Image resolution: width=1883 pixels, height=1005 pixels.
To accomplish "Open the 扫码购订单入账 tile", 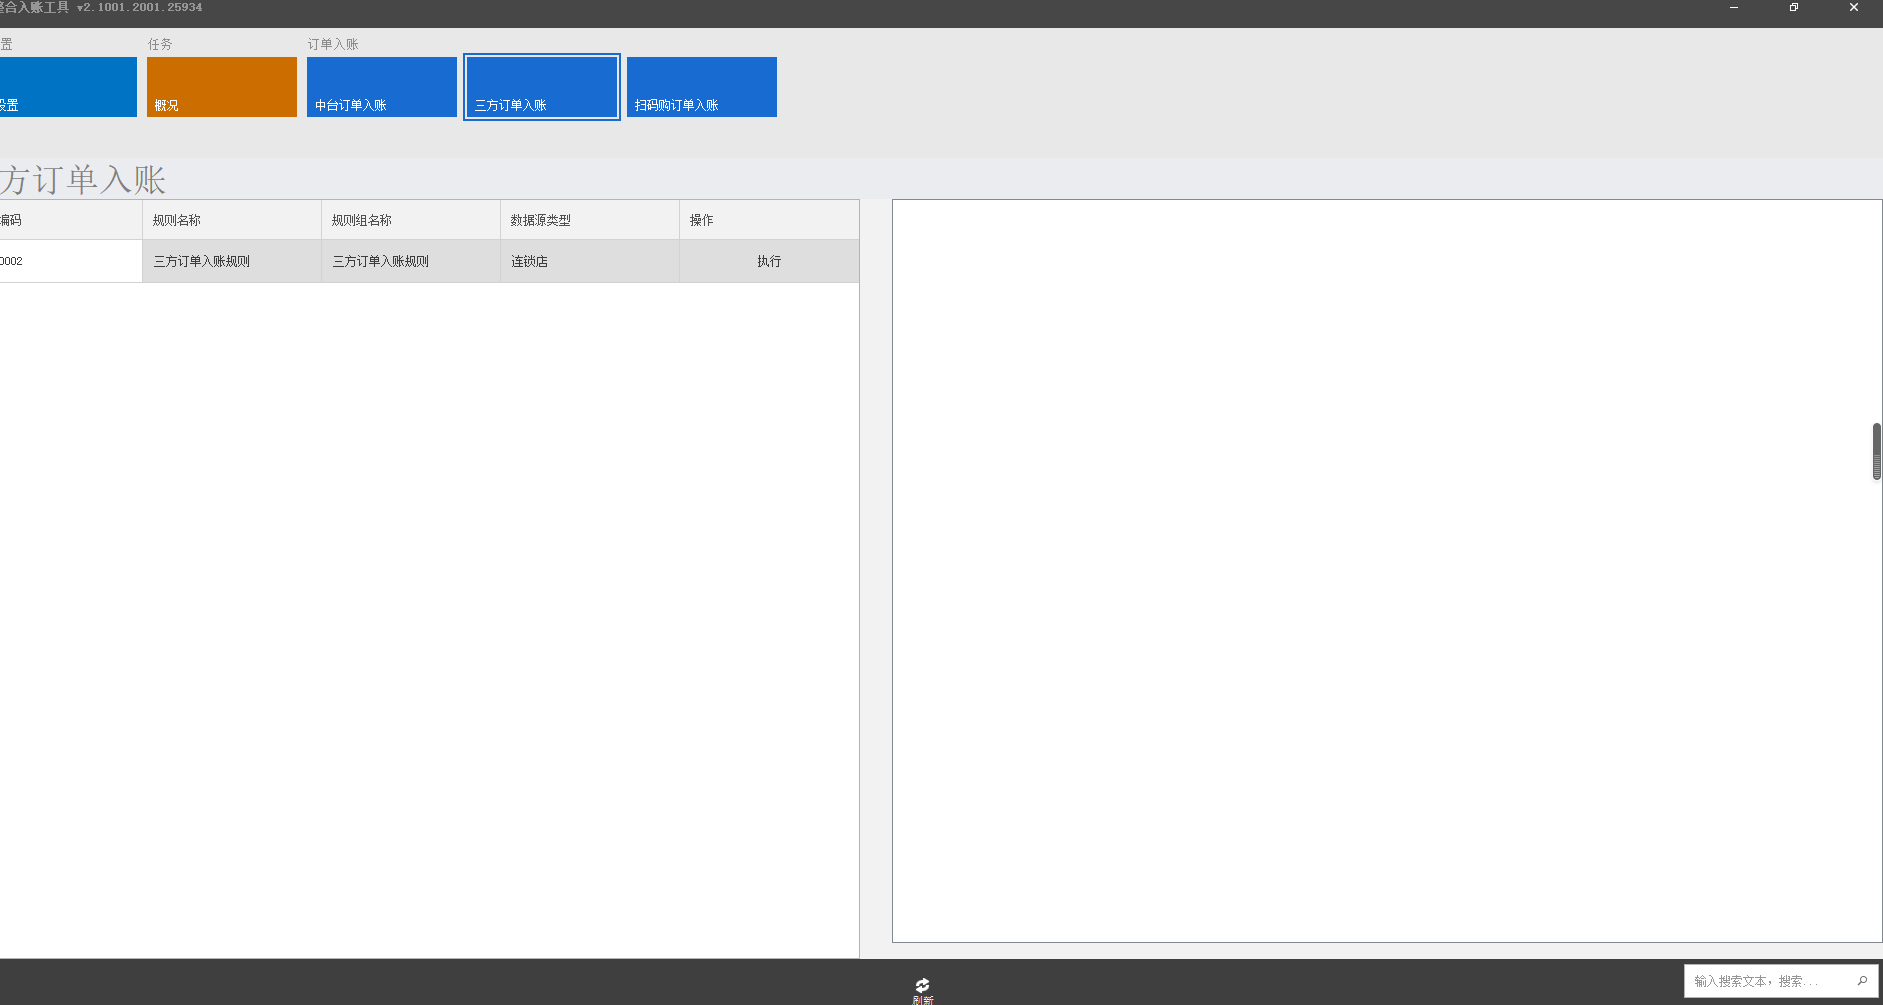I will point(701,87).
